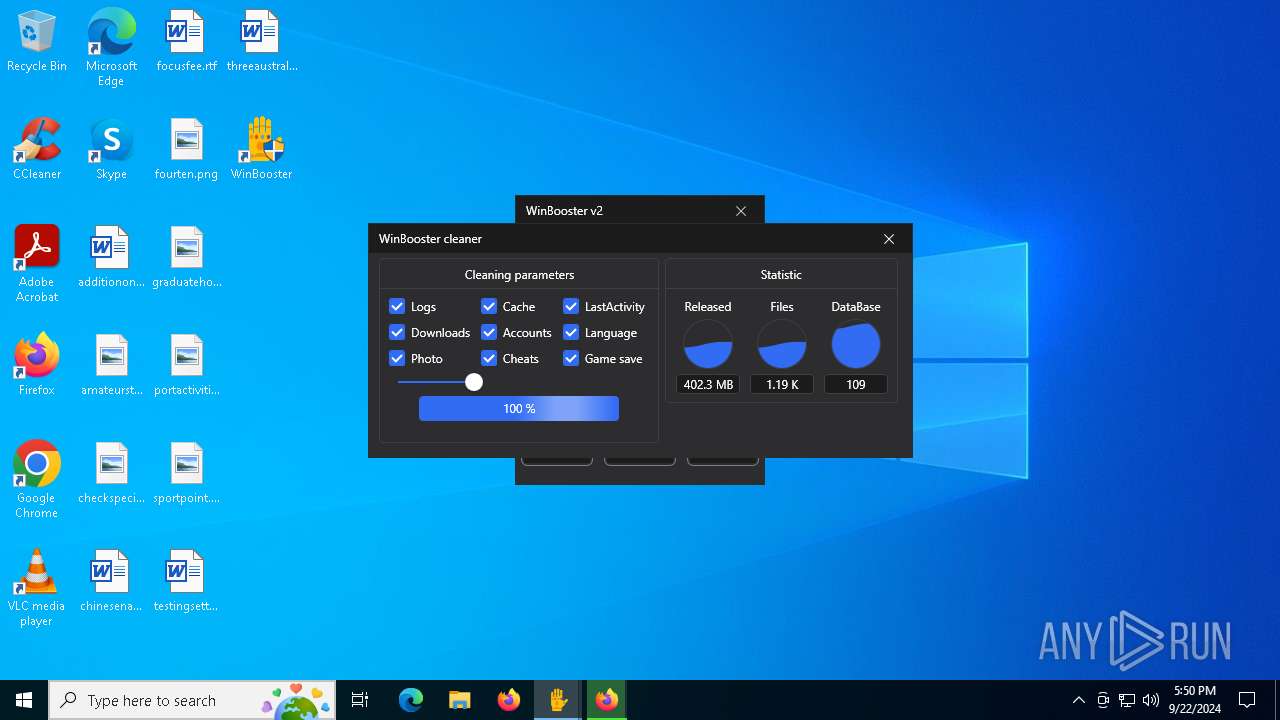Close the WinBooster cleaner window
The height and width of the screenshot is (720, 1280).
[889, 239]
